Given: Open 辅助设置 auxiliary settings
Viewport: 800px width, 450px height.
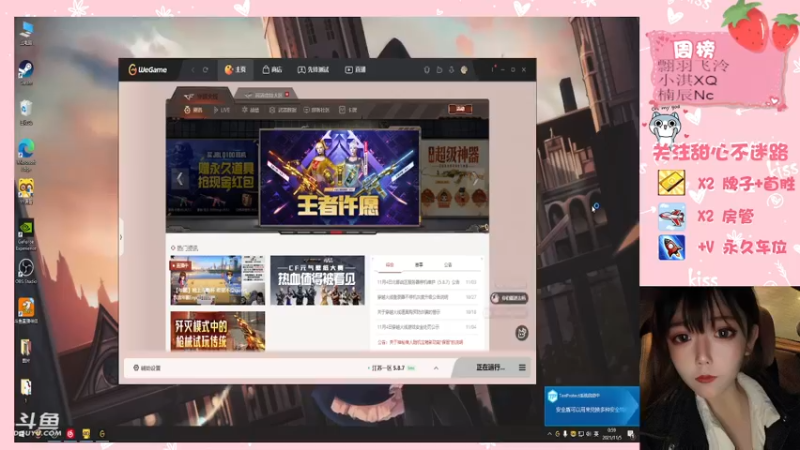Looking at the screenshot, I should coord(147,368).
